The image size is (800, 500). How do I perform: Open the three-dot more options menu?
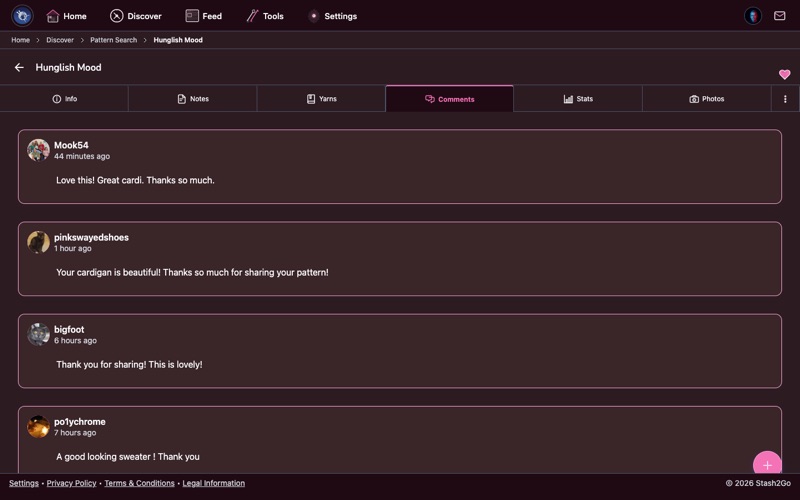click(785, 99)
